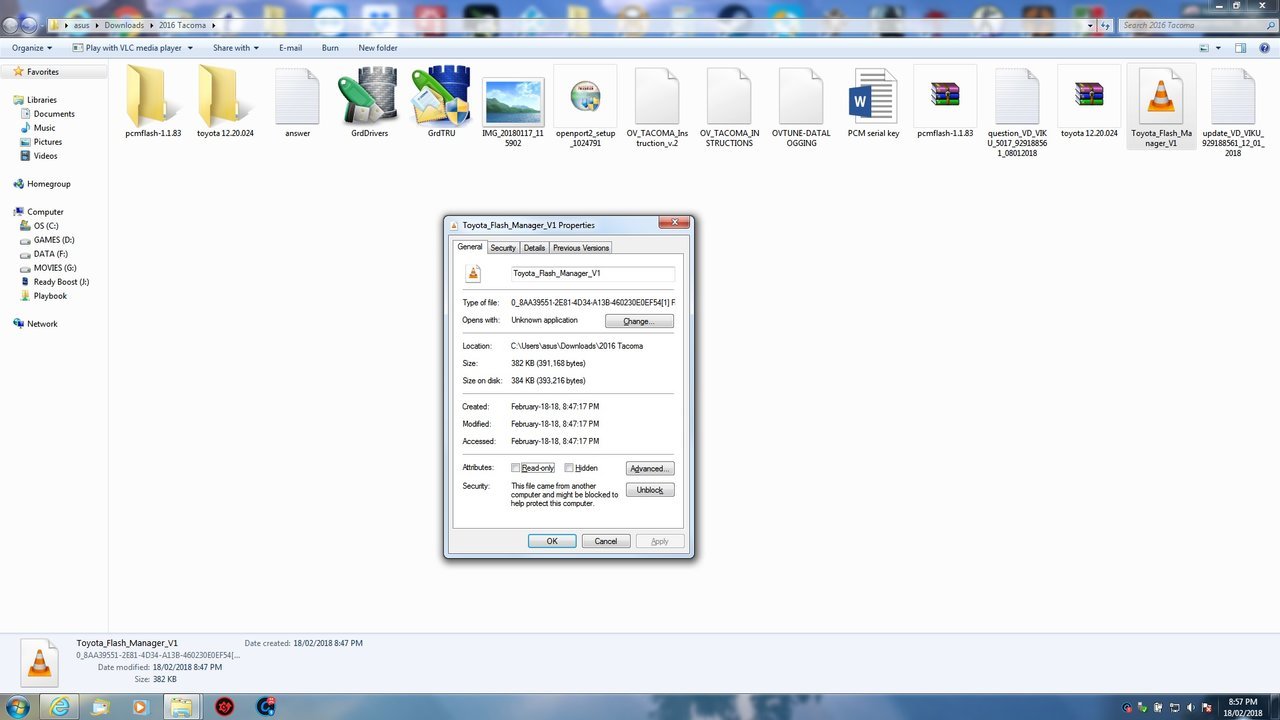Select the OV_TACOMA_INSTRUCTIONS file icon
This screenshot has height=720, width=1280.
729,97
